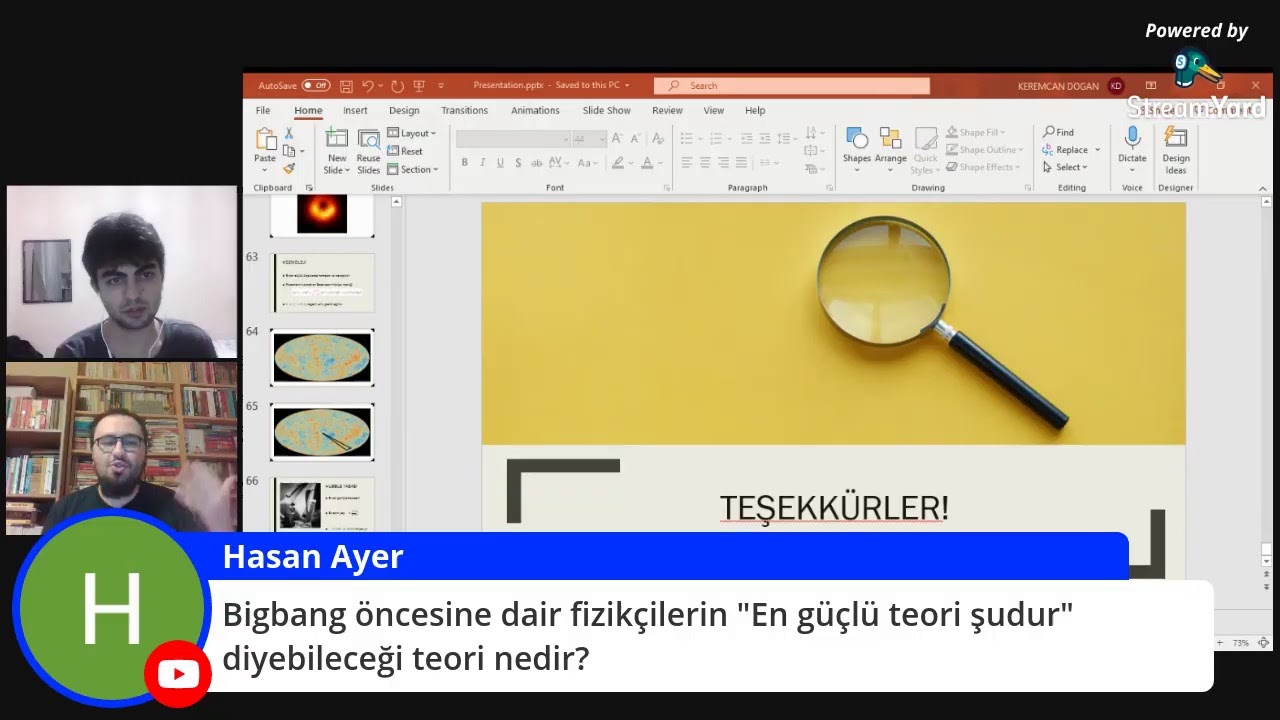Click Increase Font Size icon
The height and width of the screenshot is (720, 1280).
(x=617, y=139)
